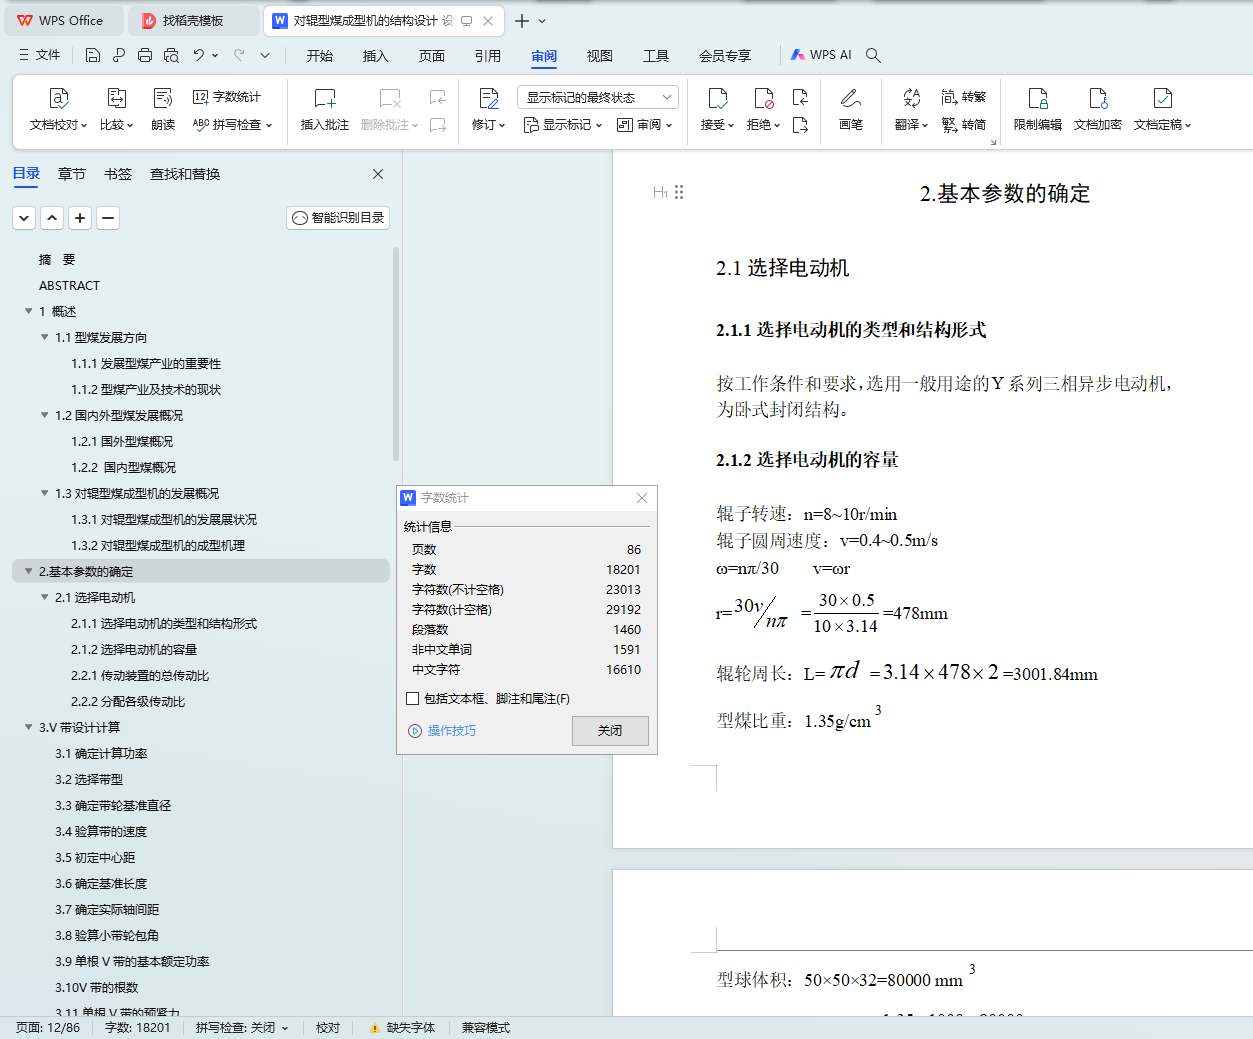Switch navigation pane to 章节
The height and width of the screenshot is (1039, 1253).
(72, 174)
